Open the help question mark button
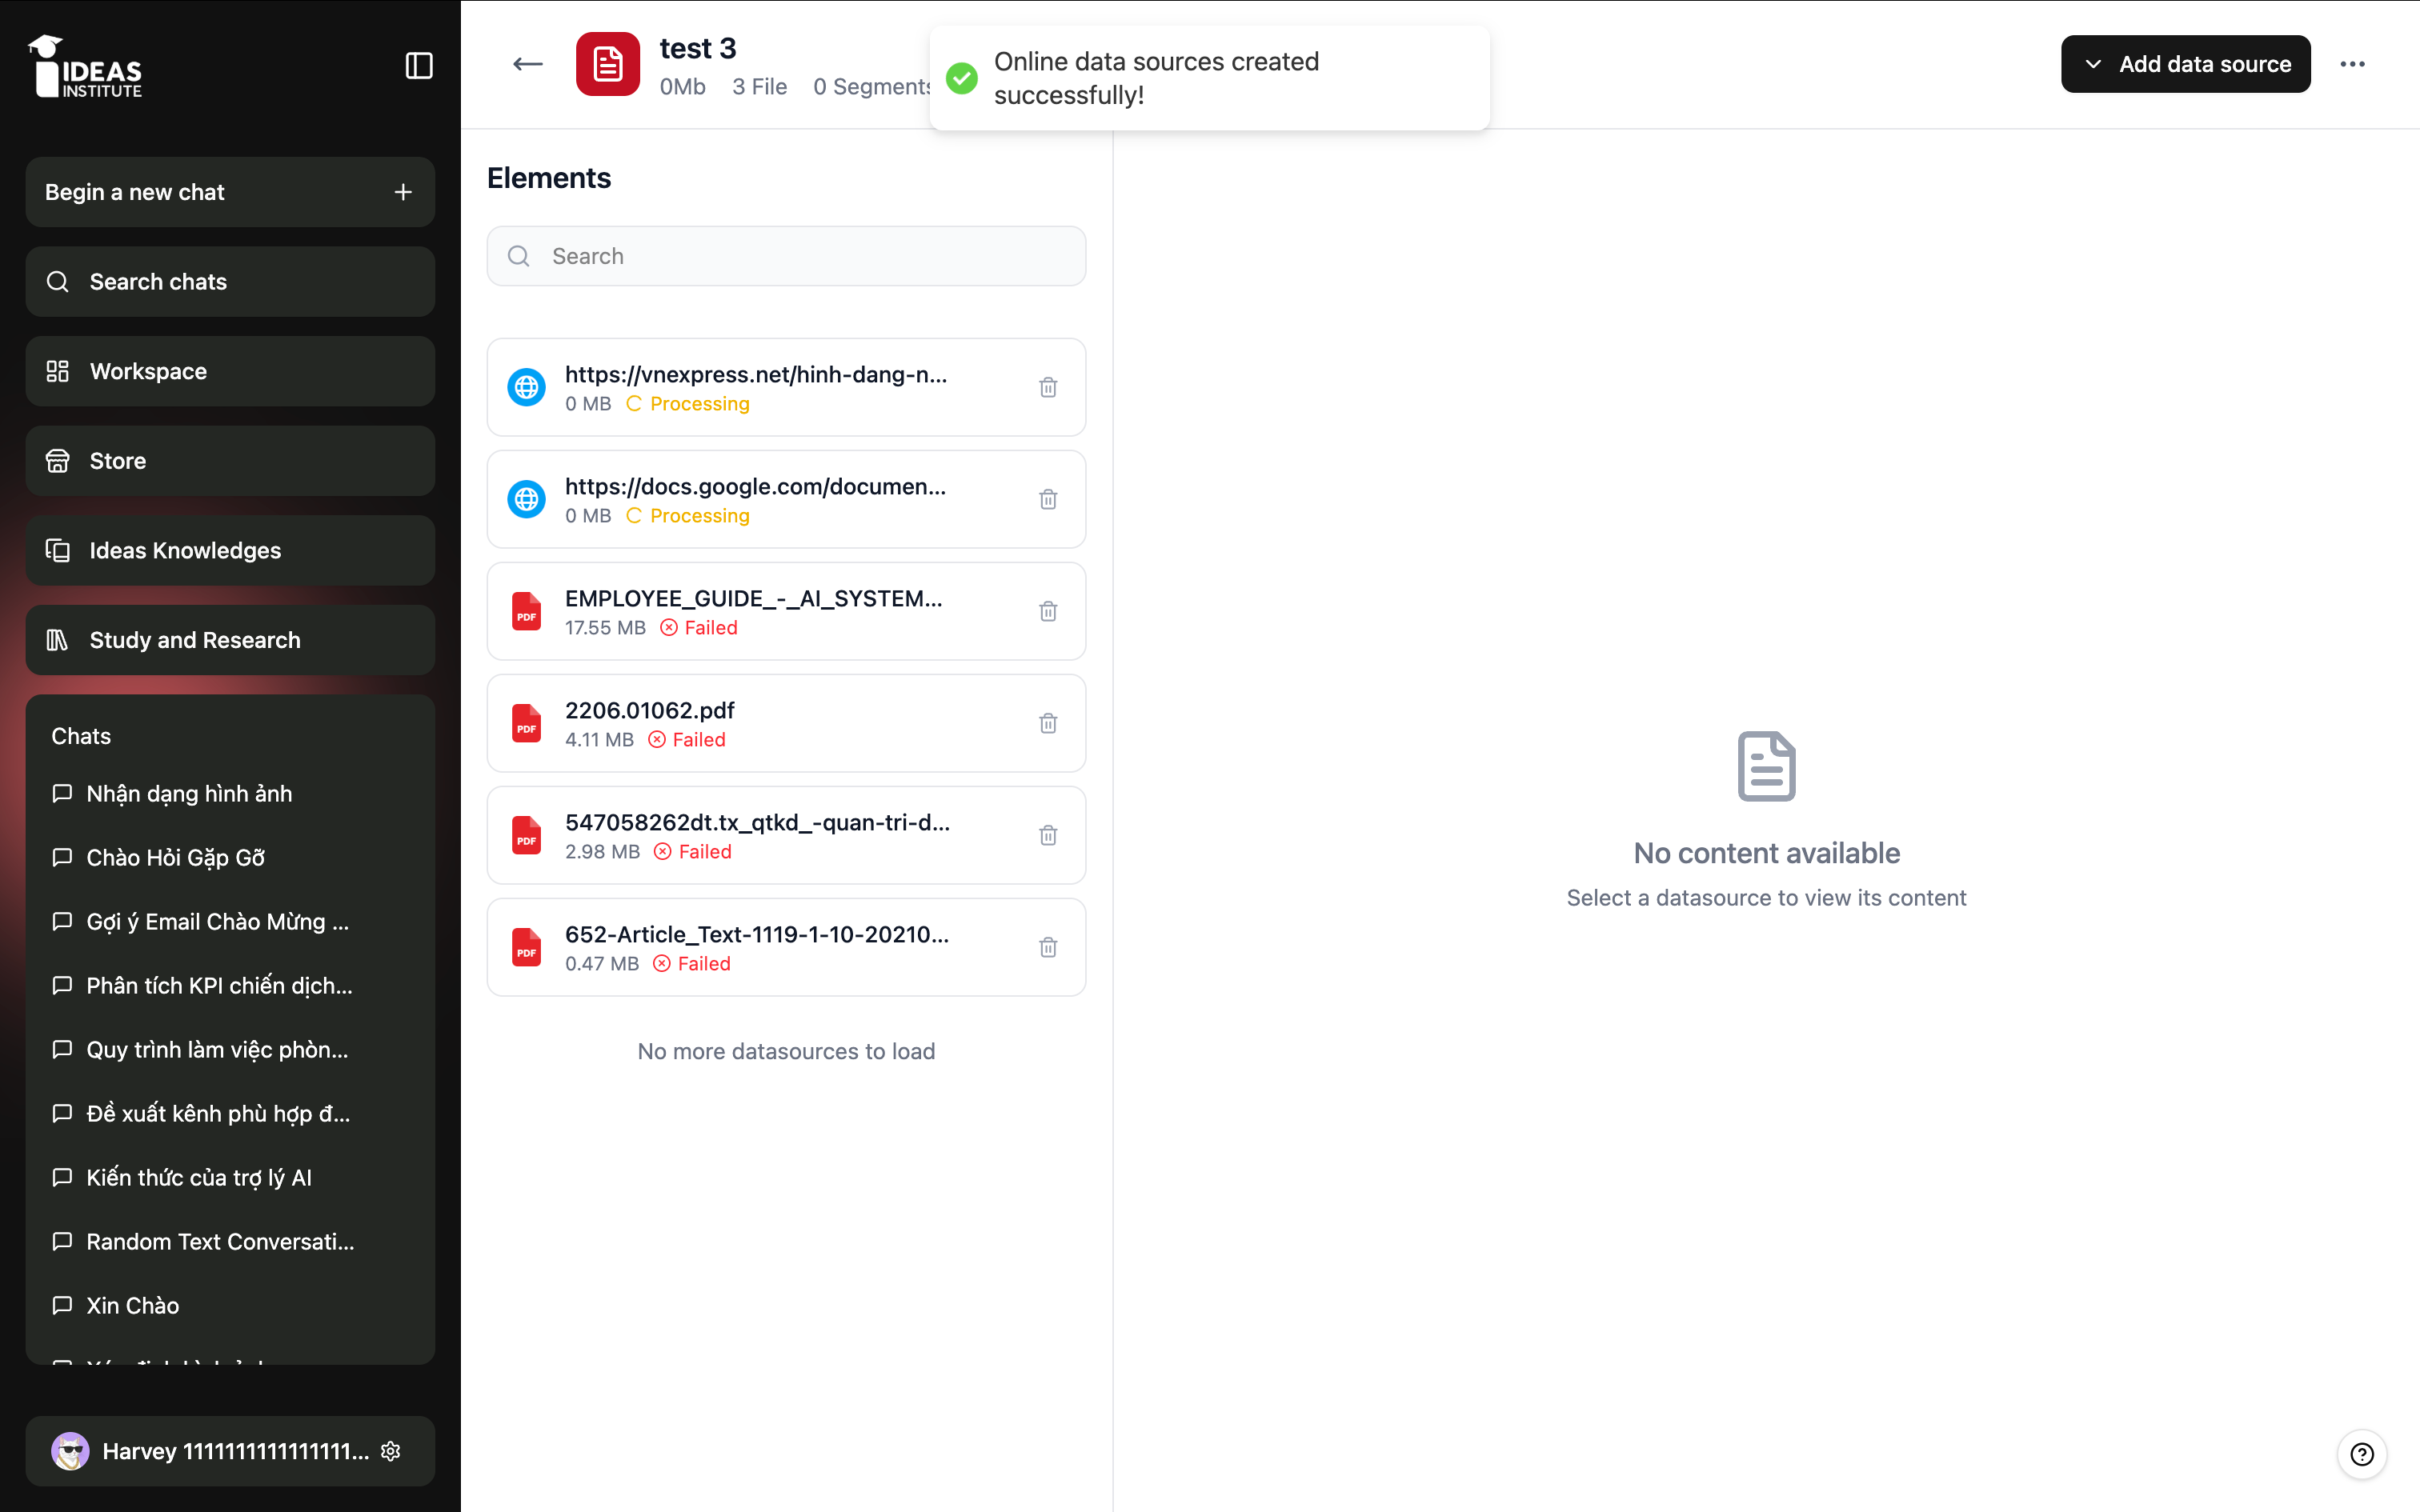This screenshot has height=1512, width=2420. 2361,1454
